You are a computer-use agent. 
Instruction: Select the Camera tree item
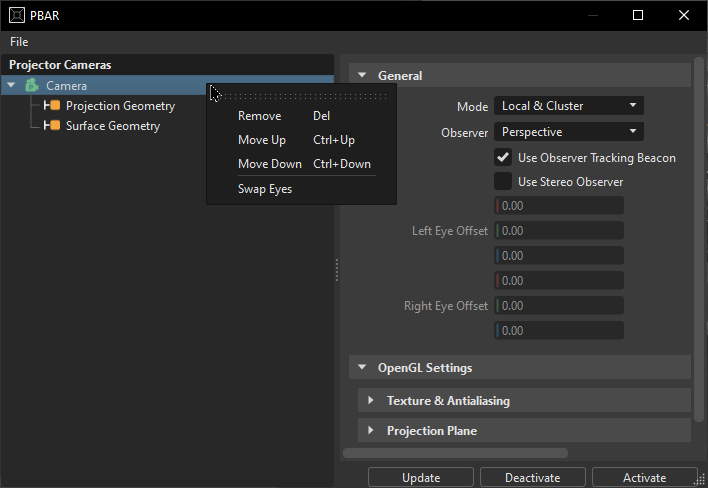[168, 85]
